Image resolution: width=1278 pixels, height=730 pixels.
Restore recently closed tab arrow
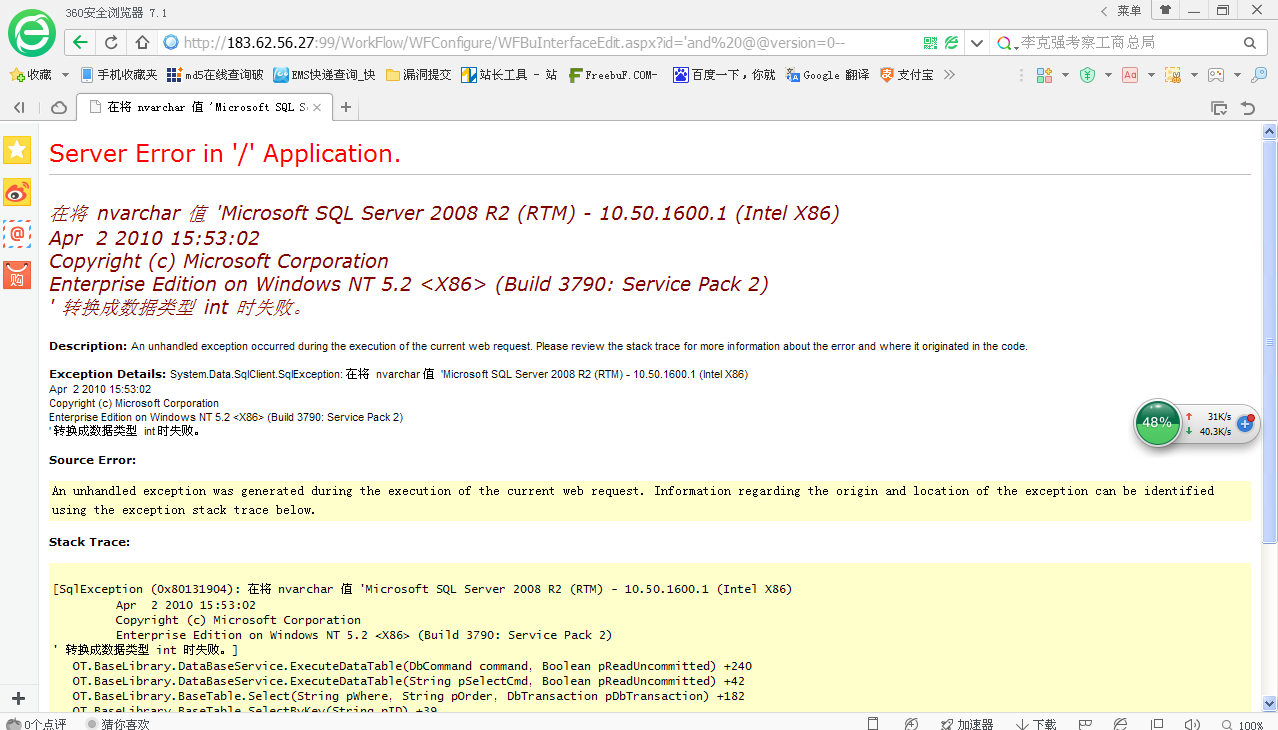click(x=1248, y=107)
